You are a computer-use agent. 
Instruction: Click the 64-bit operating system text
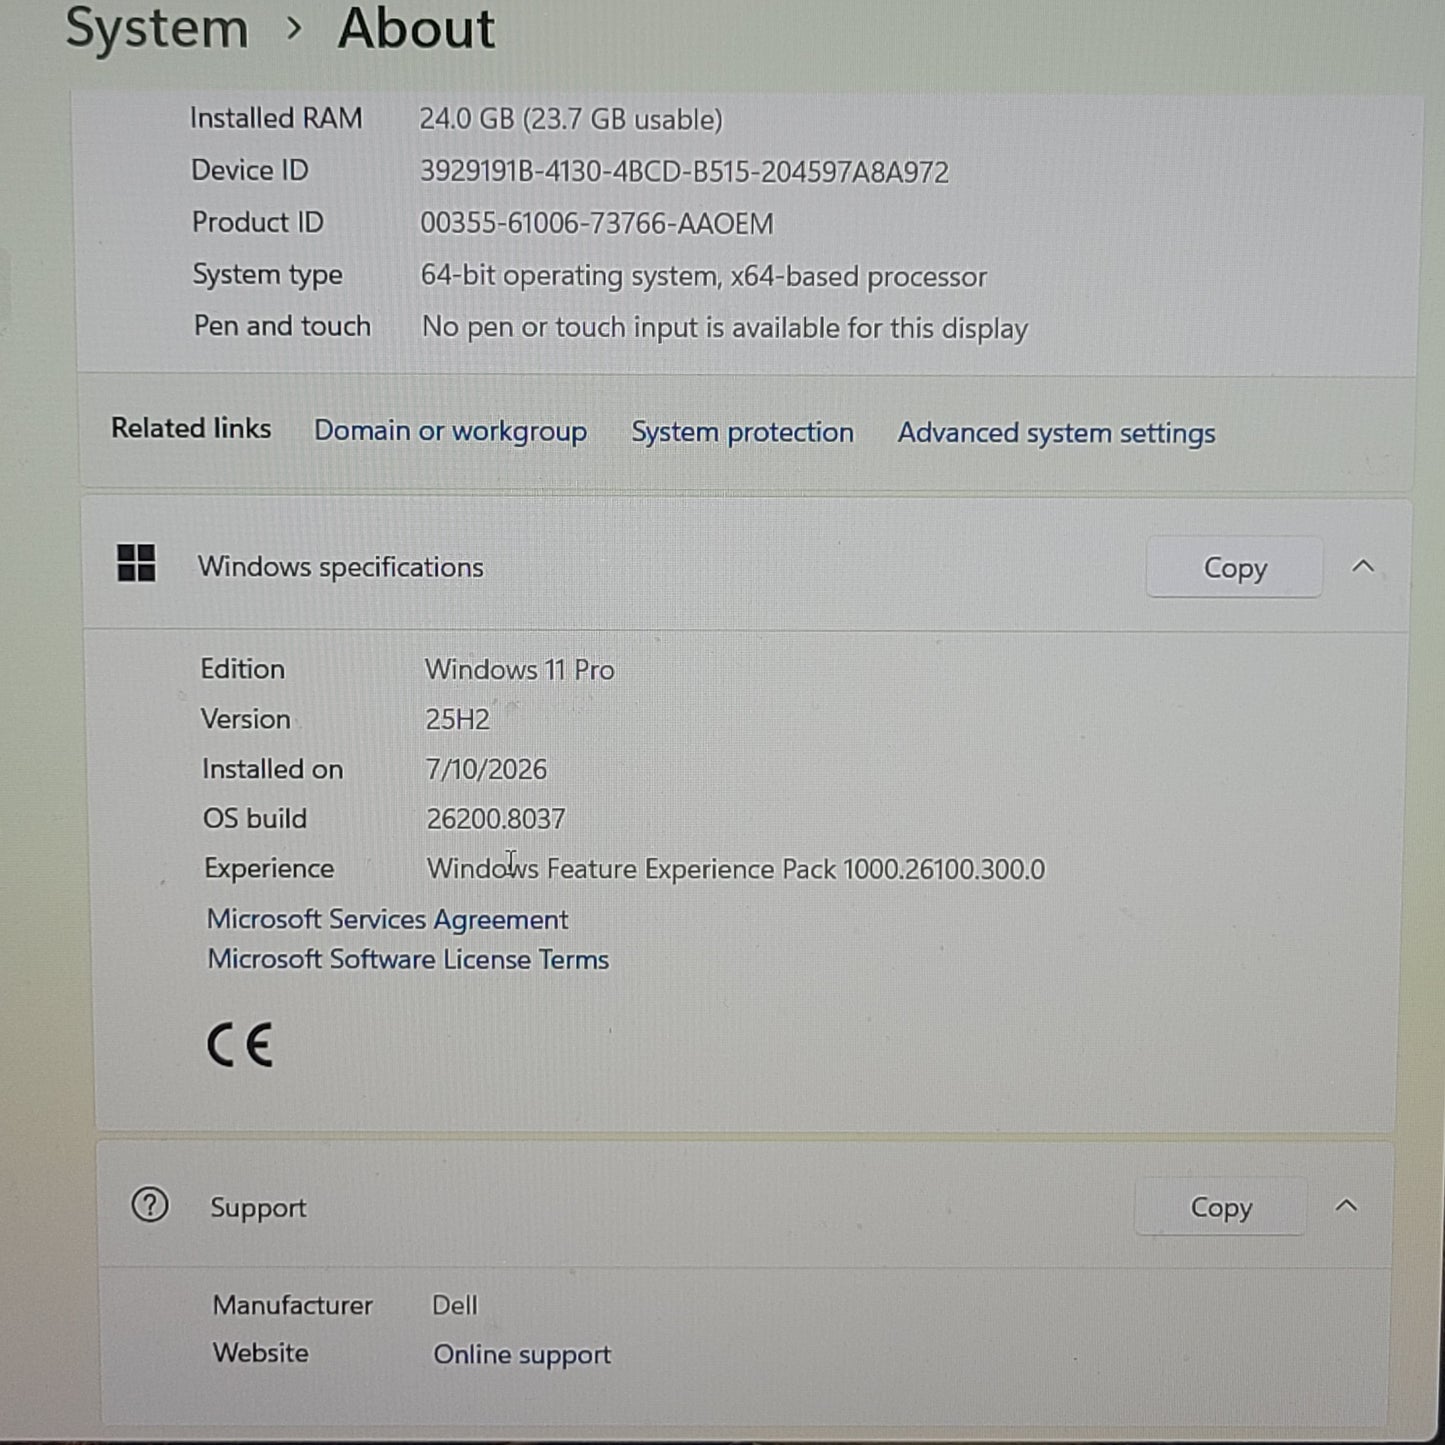[x=704, y=276]
